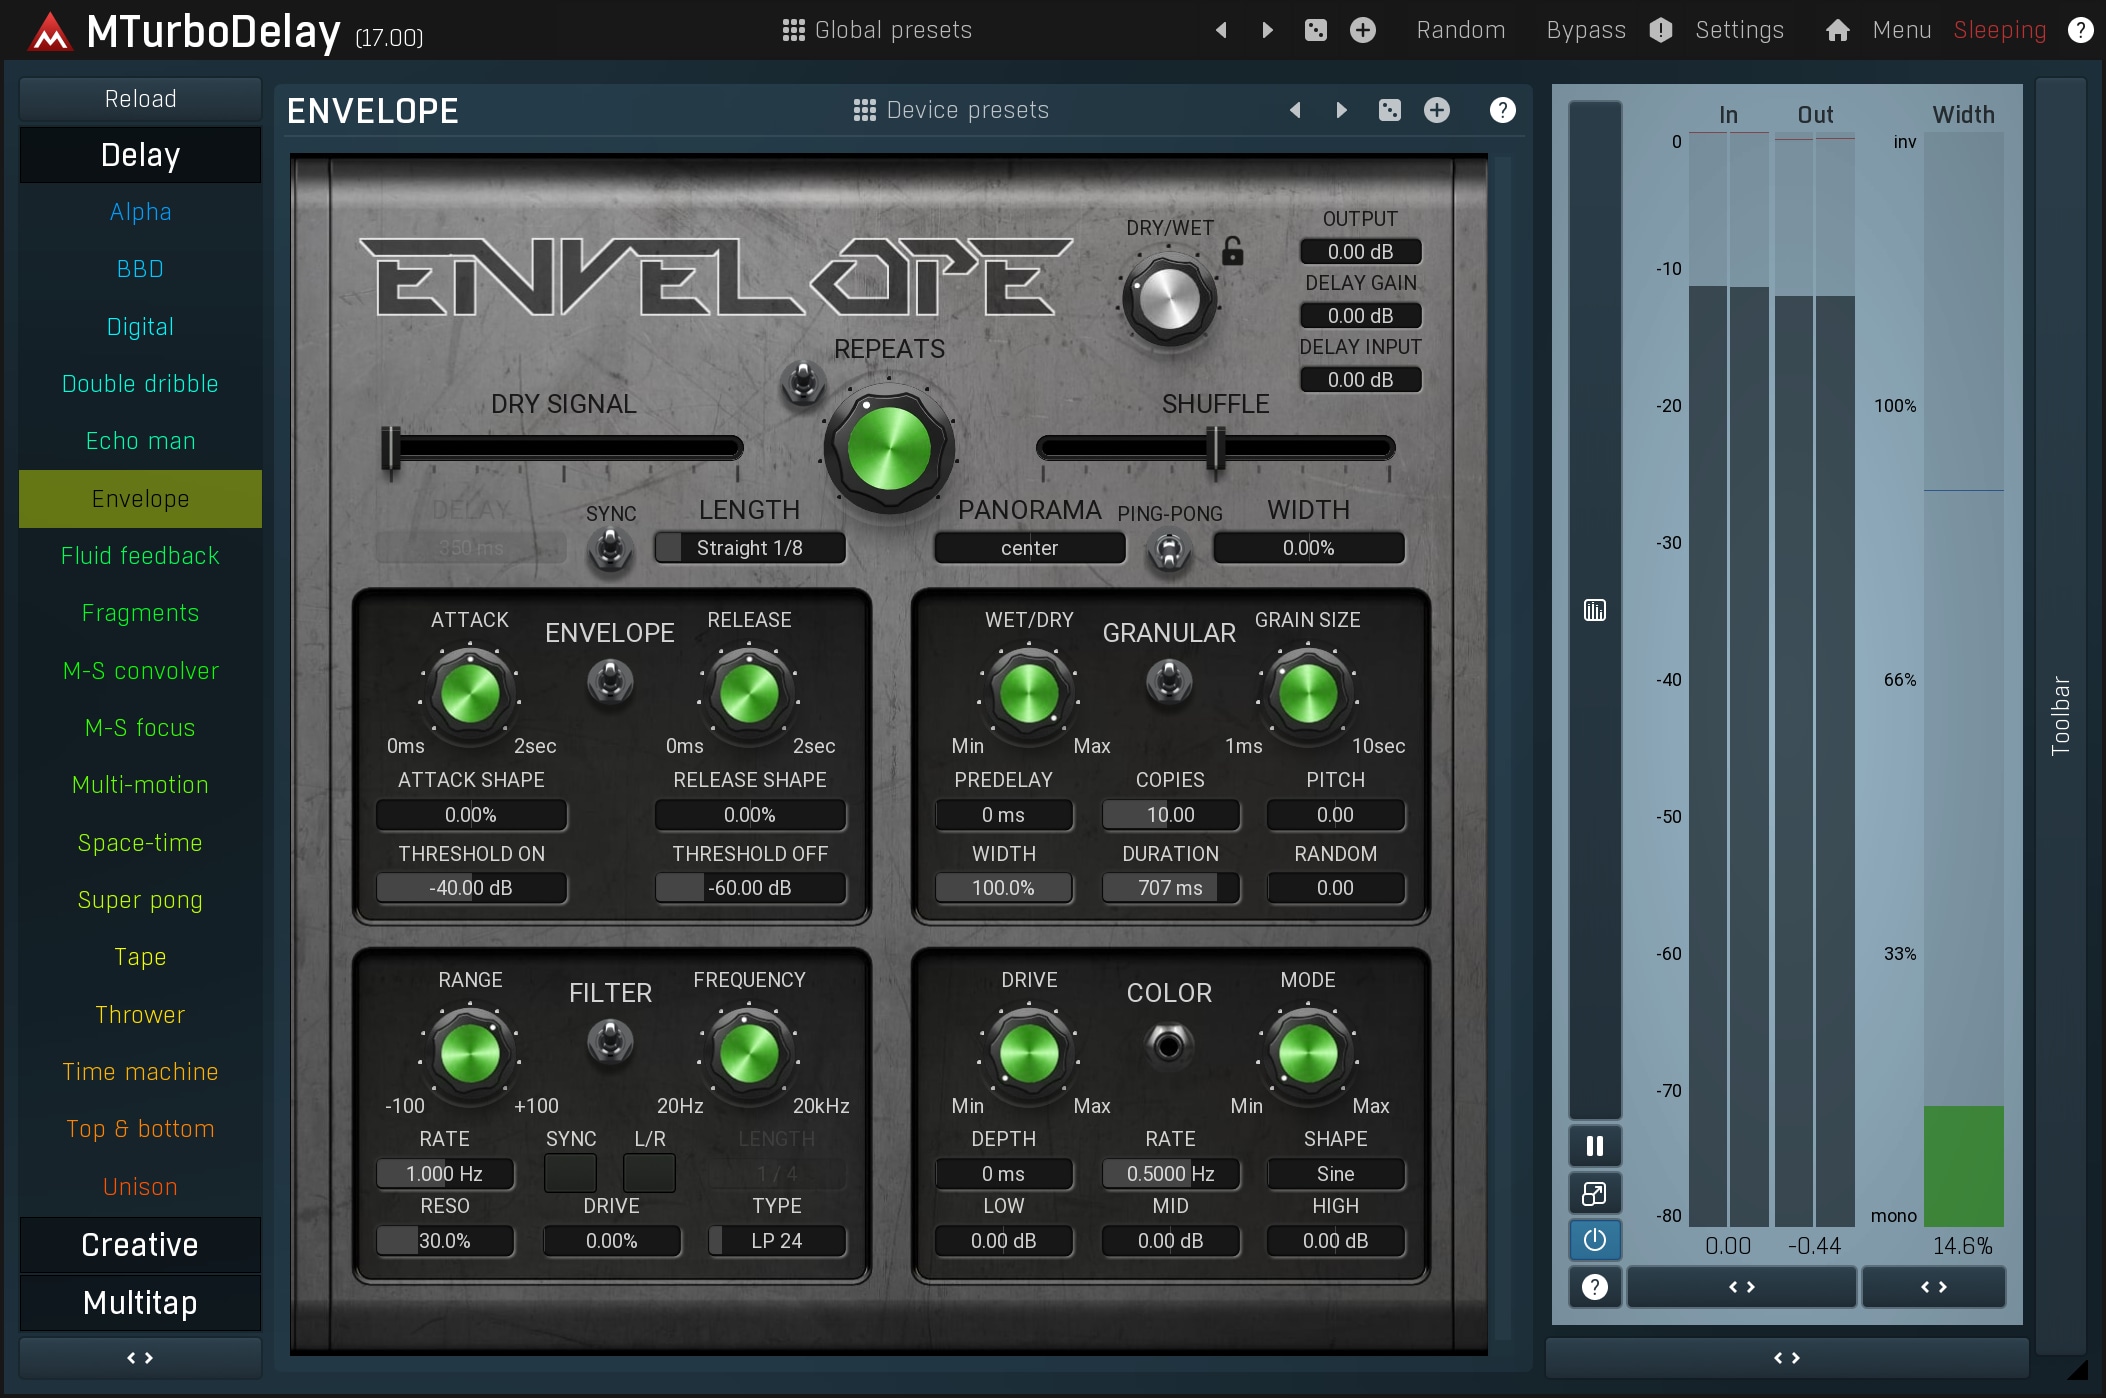Image resolution: width=2106 pixels, height=1398 pixels.
Task: Click the meter popup window icon
Action: click(x=1594, y=1193)
